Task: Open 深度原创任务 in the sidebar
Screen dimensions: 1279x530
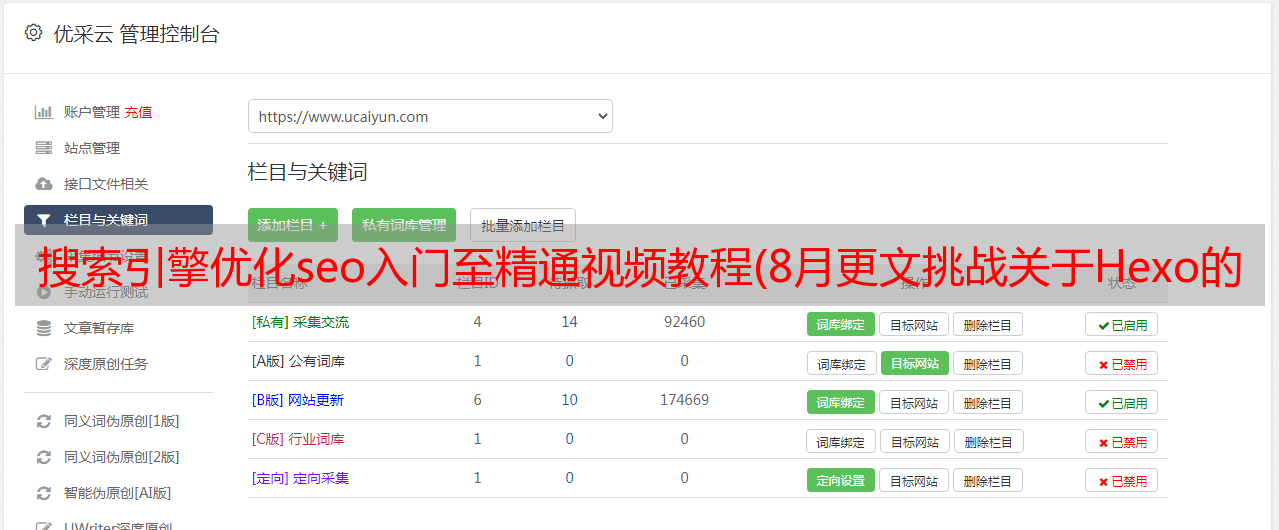Action: pyautogui.click(x=106, y=364)
